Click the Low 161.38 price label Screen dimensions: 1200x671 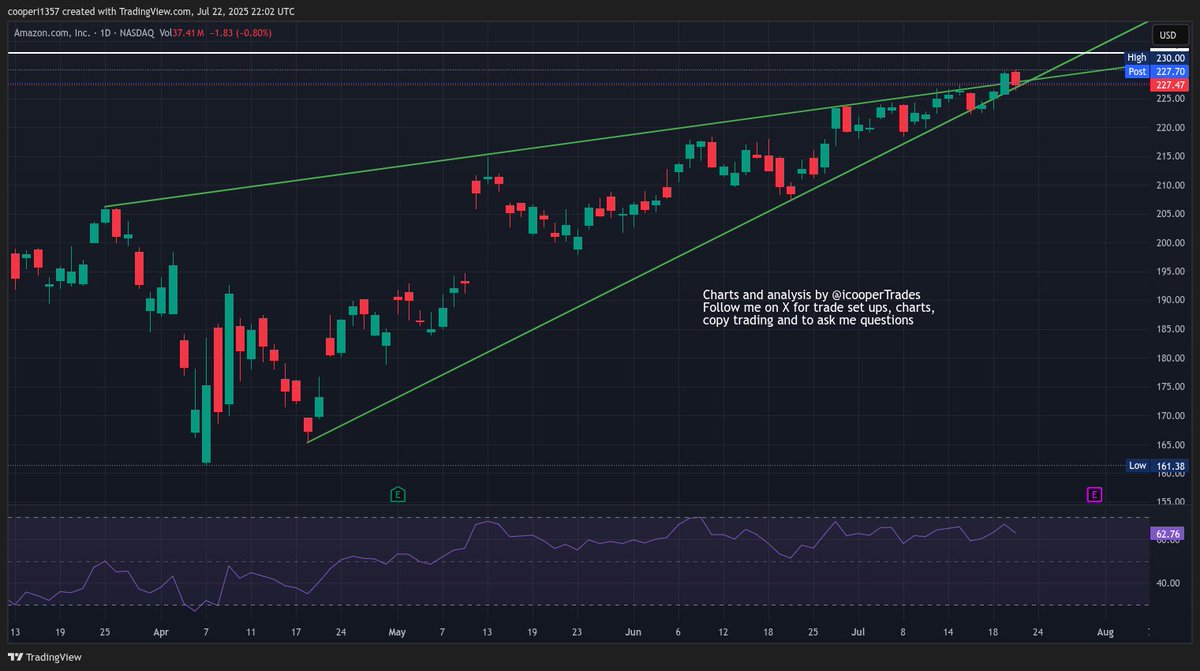[1155, 466]
